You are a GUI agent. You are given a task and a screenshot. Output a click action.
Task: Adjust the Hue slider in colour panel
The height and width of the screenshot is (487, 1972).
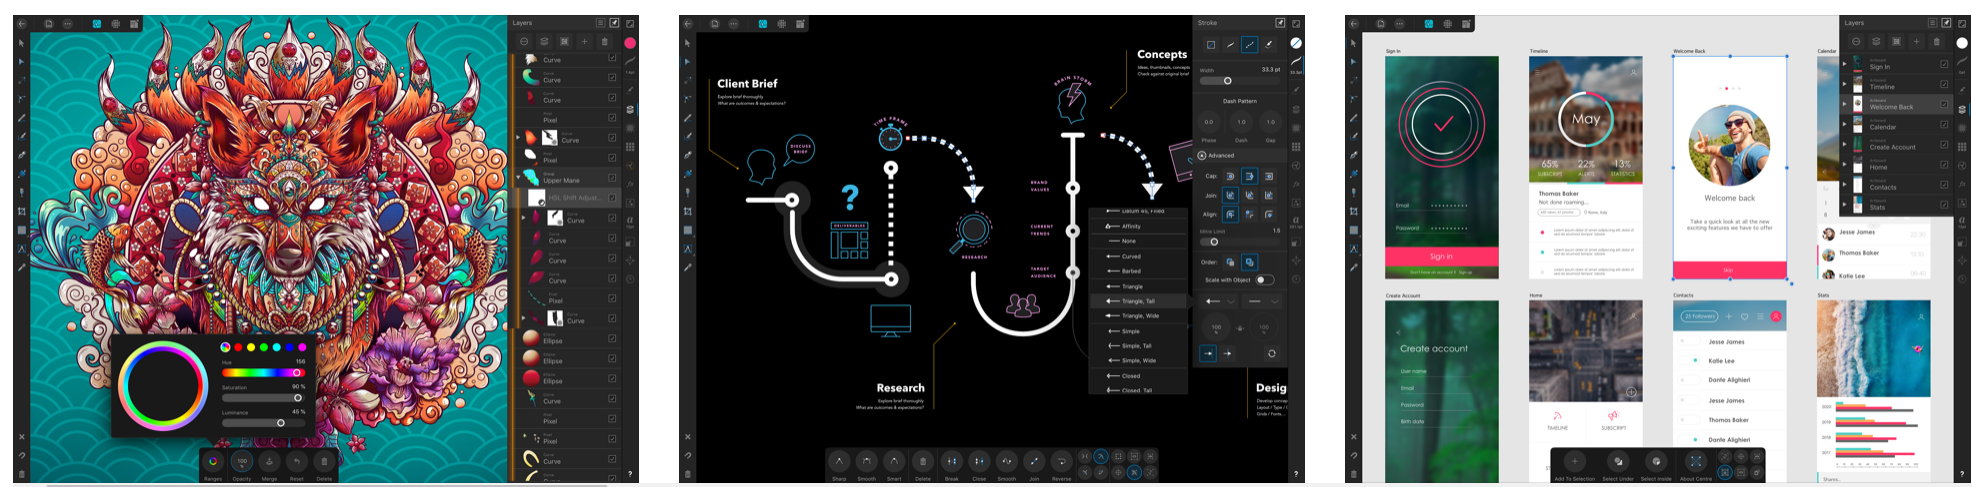(x=263, y=372)
